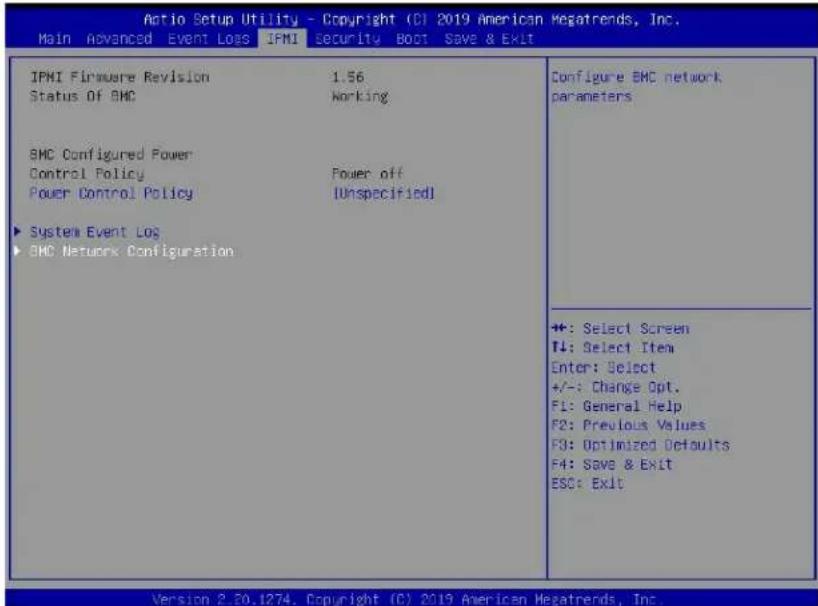
Task: Click the F1: General Help hint
Action: (x=616, y=406)
